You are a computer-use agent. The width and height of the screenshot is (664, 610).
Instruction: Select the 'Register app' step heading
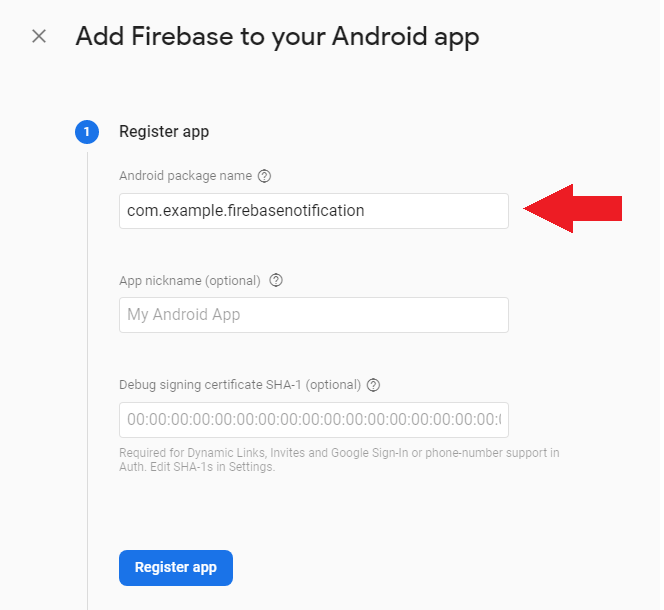[x=164, y=131]
